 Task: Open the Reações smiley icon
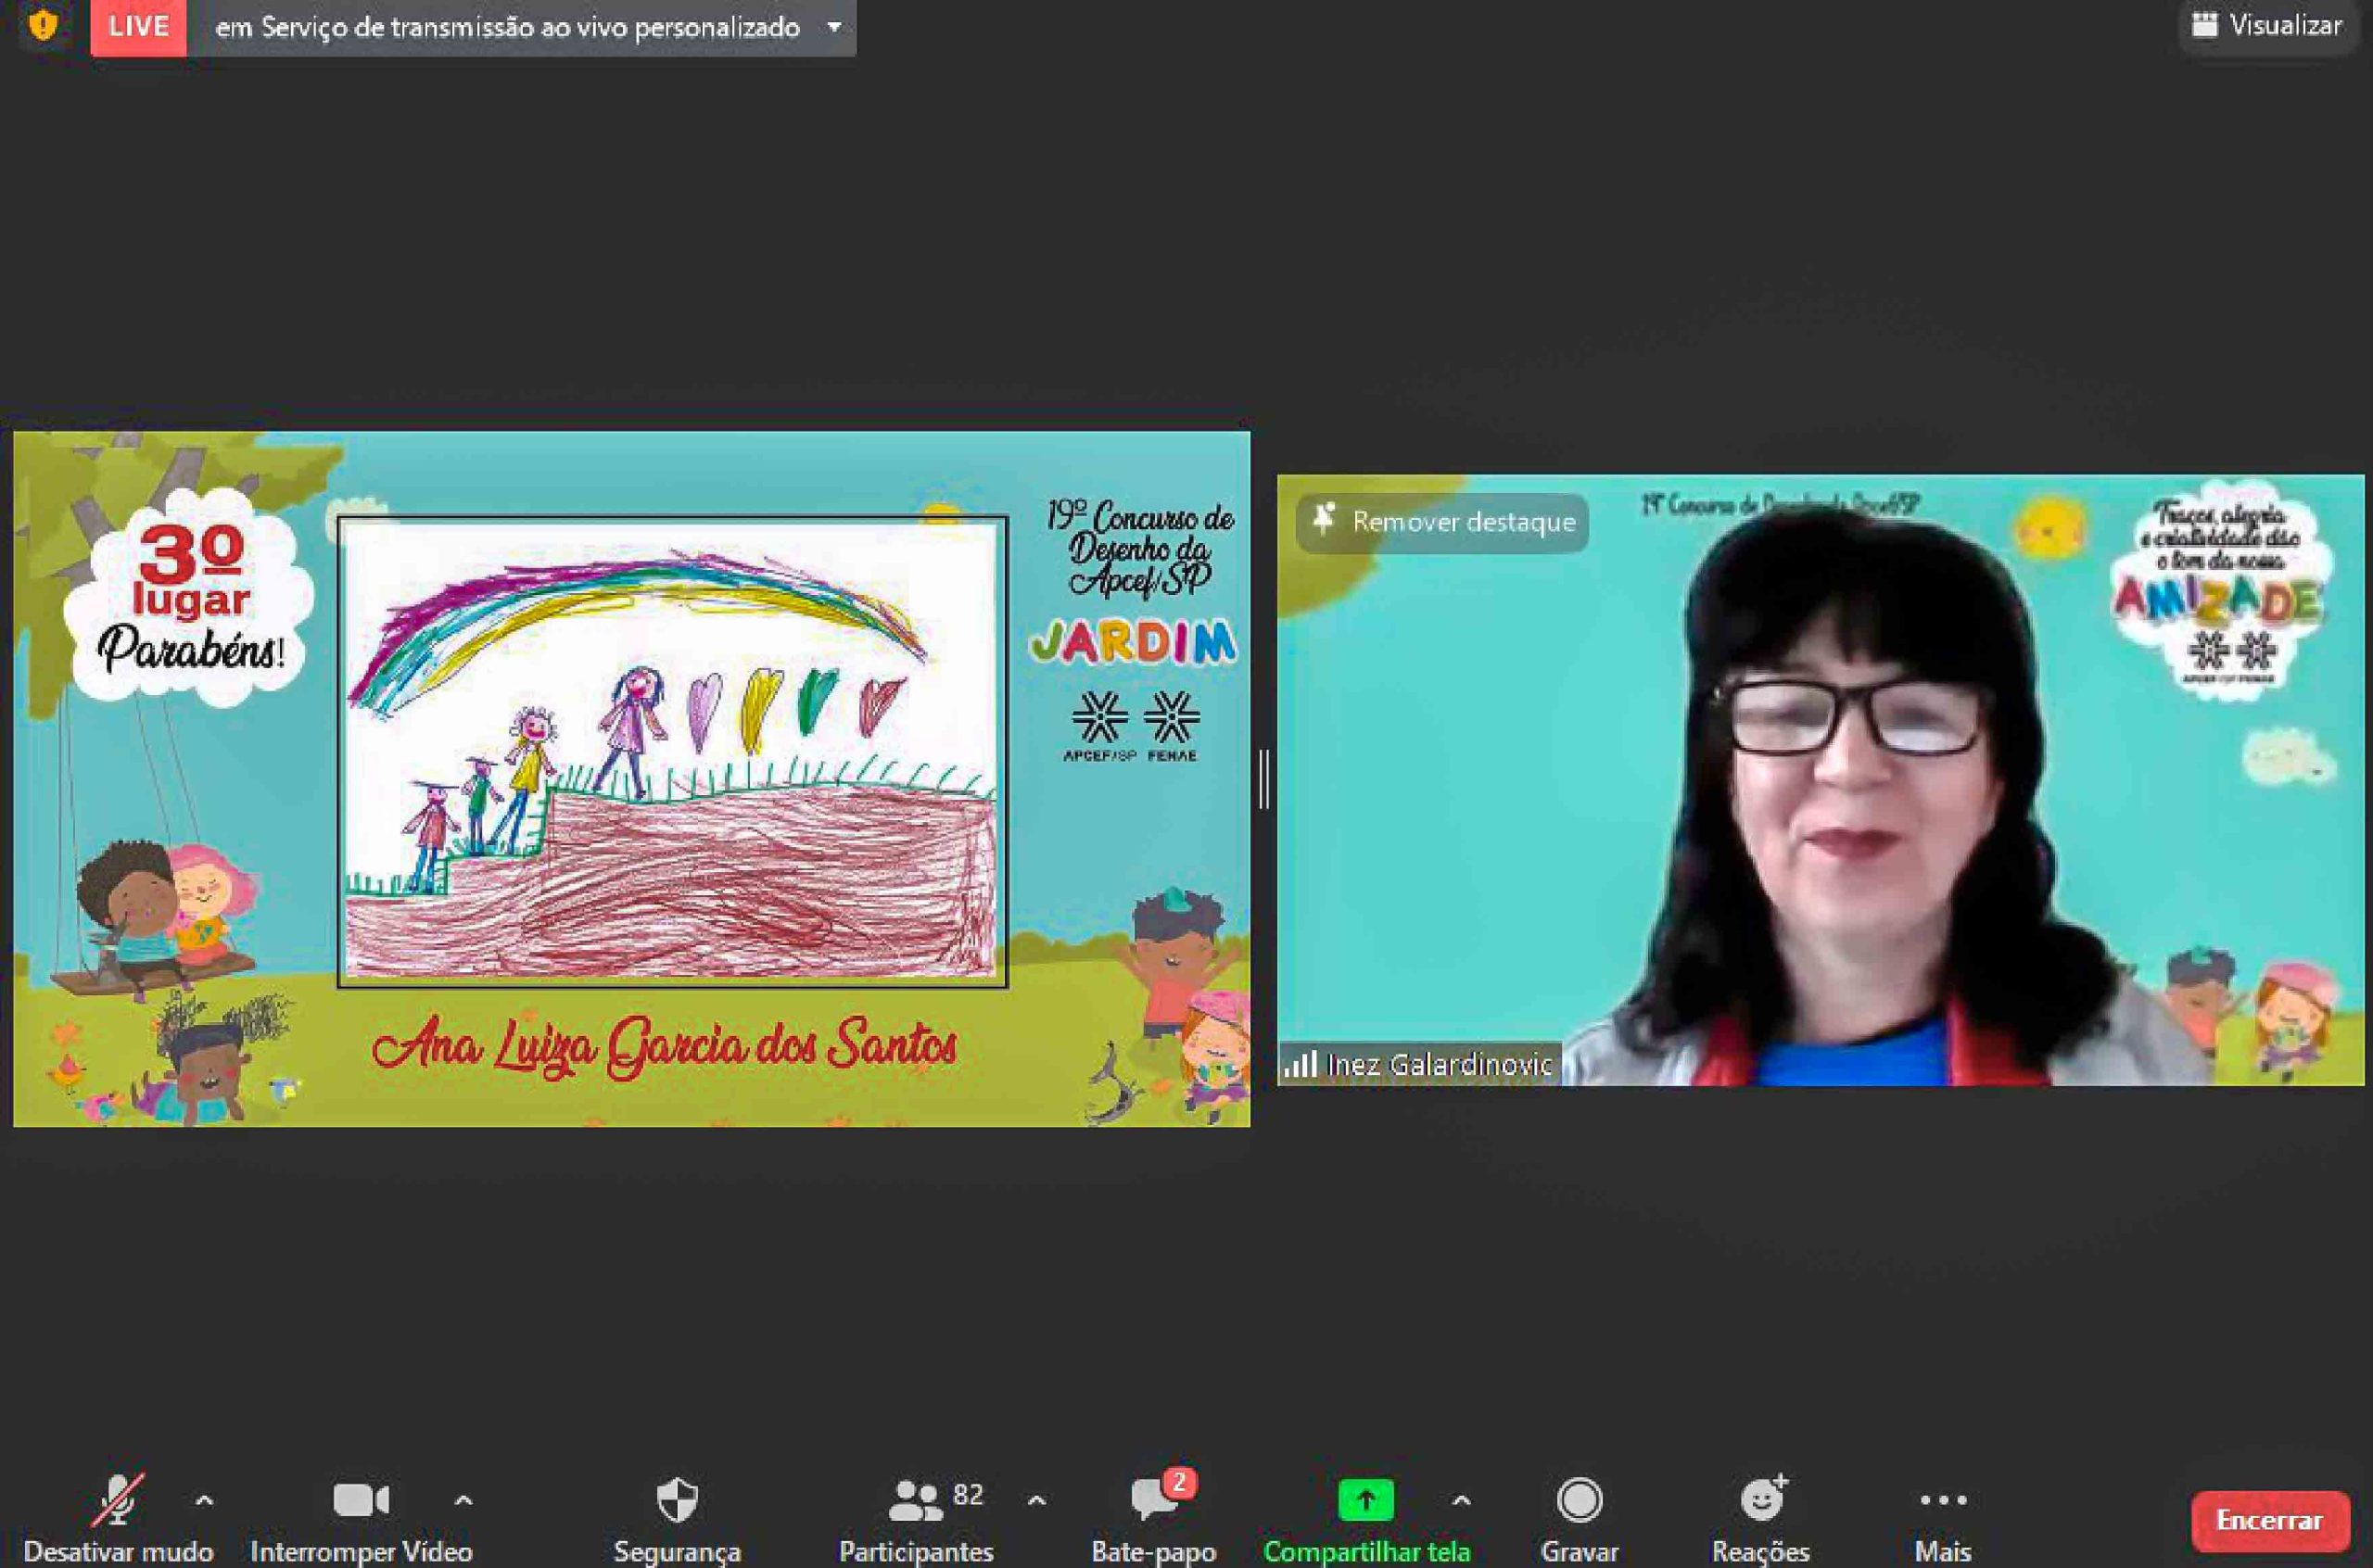click(x=1761, y=1500)
